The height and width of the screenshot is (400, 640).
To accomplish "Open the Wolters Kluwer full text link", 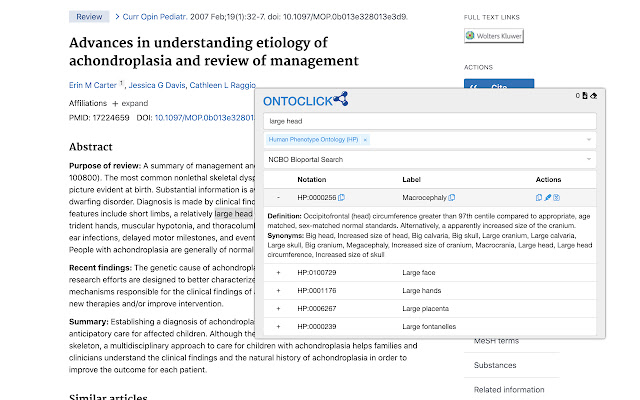I will 494,36.
